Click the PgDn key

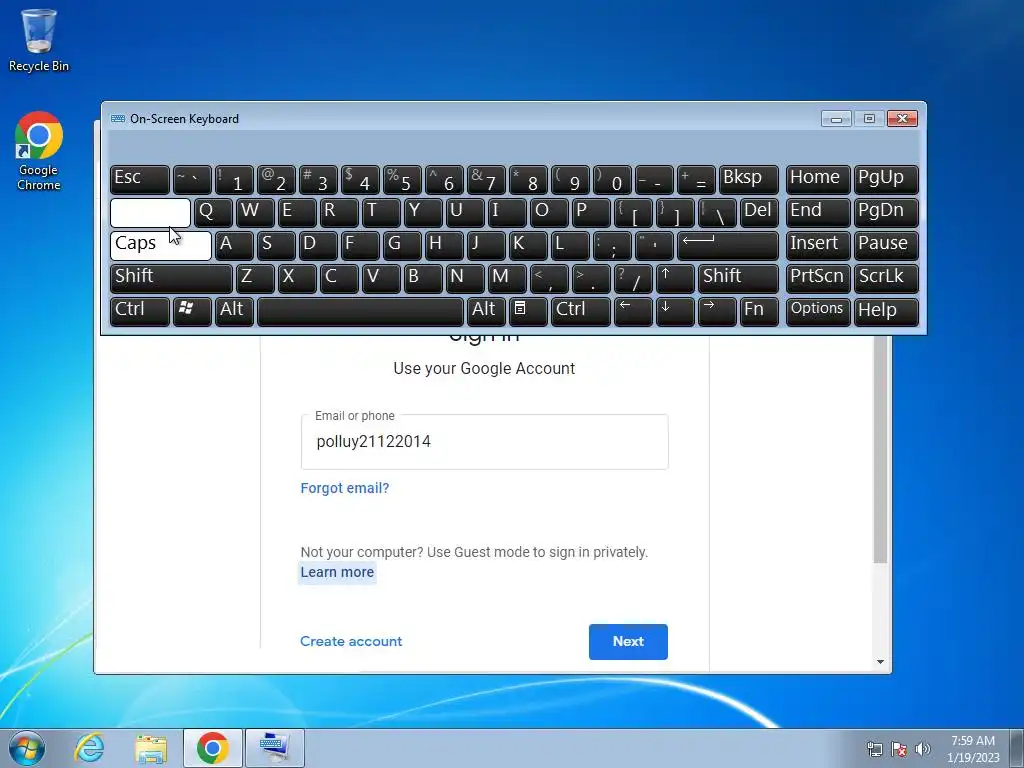pos(886,212)
